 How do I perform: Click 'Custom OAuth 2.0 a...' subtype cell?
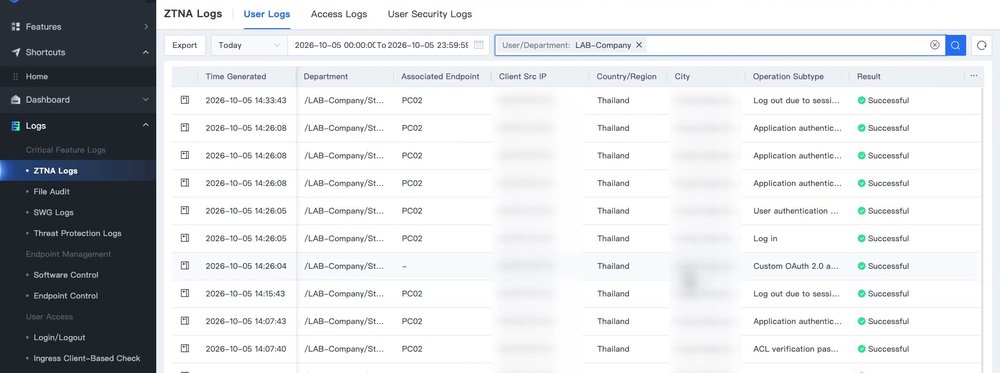pyautogui.click(x=796, y=266)
